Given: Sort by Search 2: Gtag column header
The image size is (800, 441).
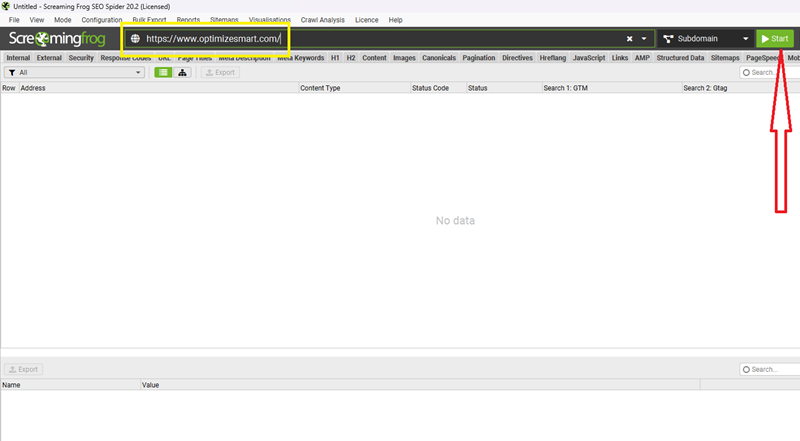Looking at the screenshot, I should click(741, 88).
